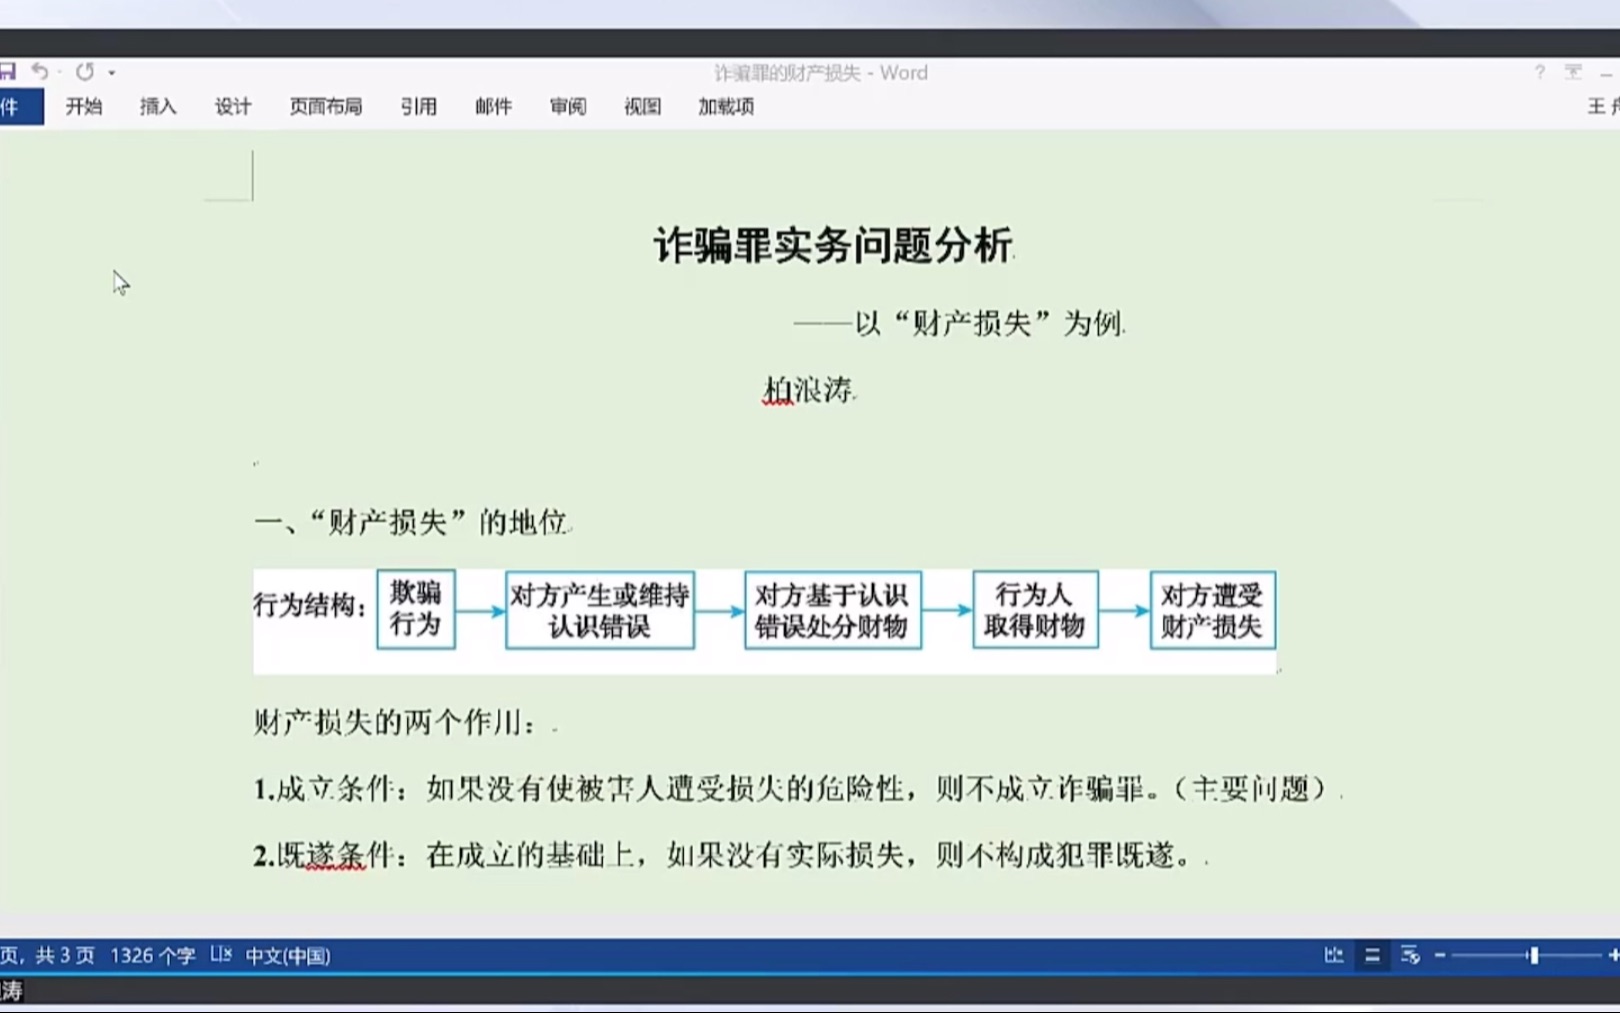Image resolution: width=1620 pixels, height=1013 pixels.
Task: Click the subtitle 以"财产损失"为例
Action: [990, 324]
